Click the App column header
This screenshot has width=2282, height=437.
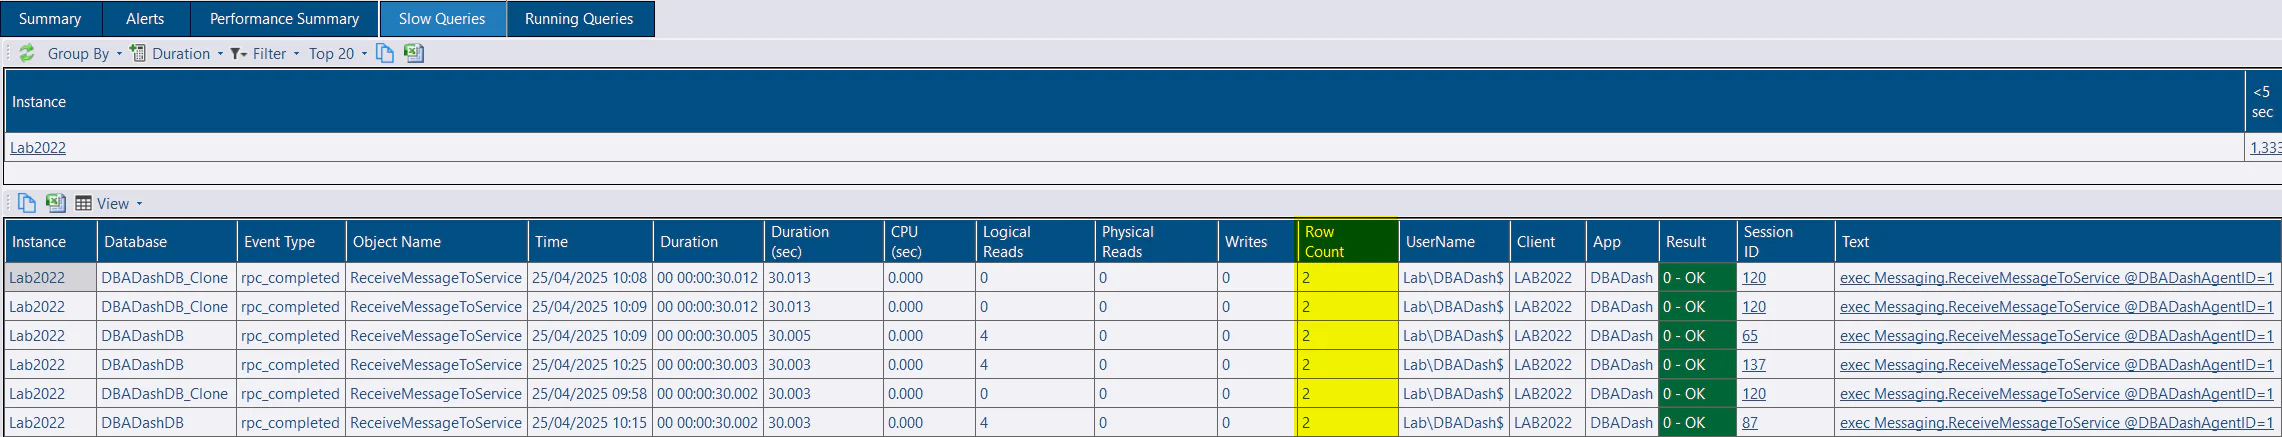coord(1622,241)
